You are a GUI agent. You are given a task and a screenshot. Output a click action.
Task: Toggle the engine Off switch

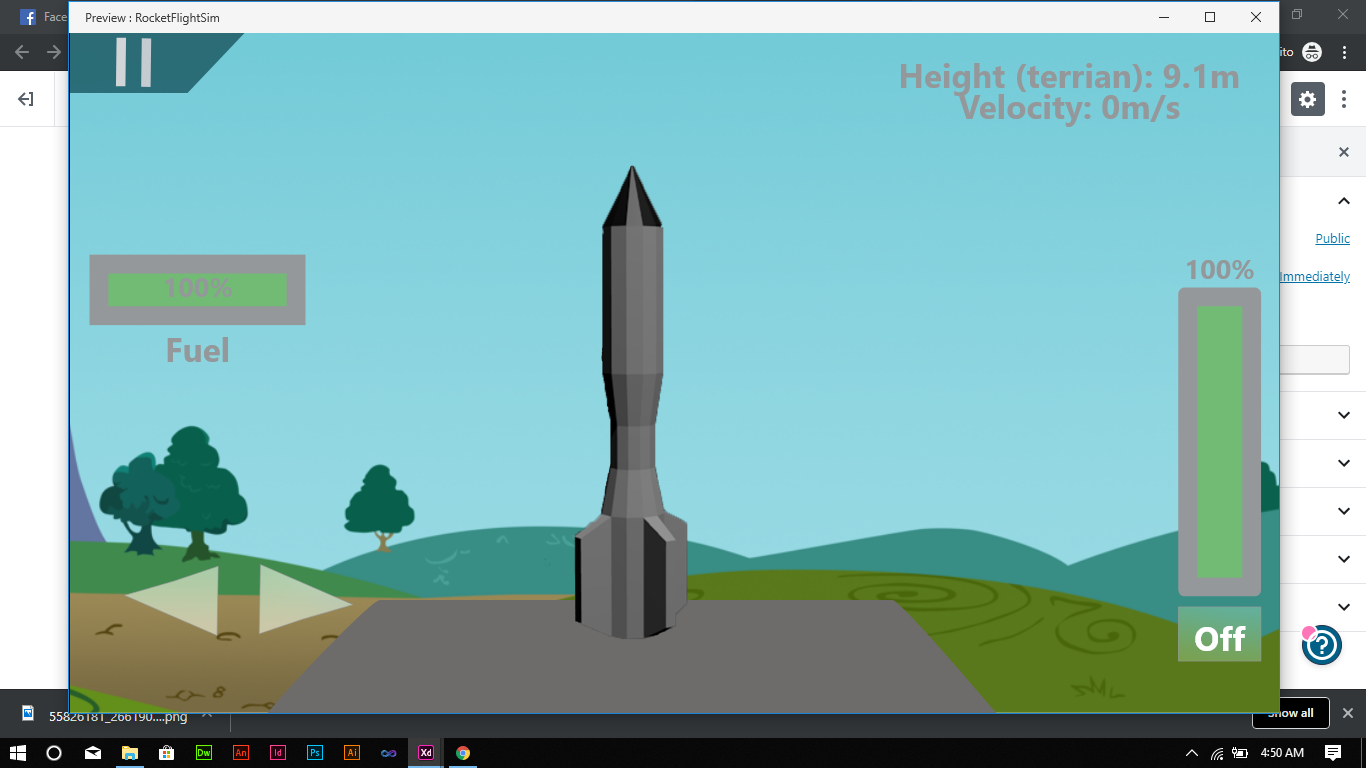coord(1219,636)
